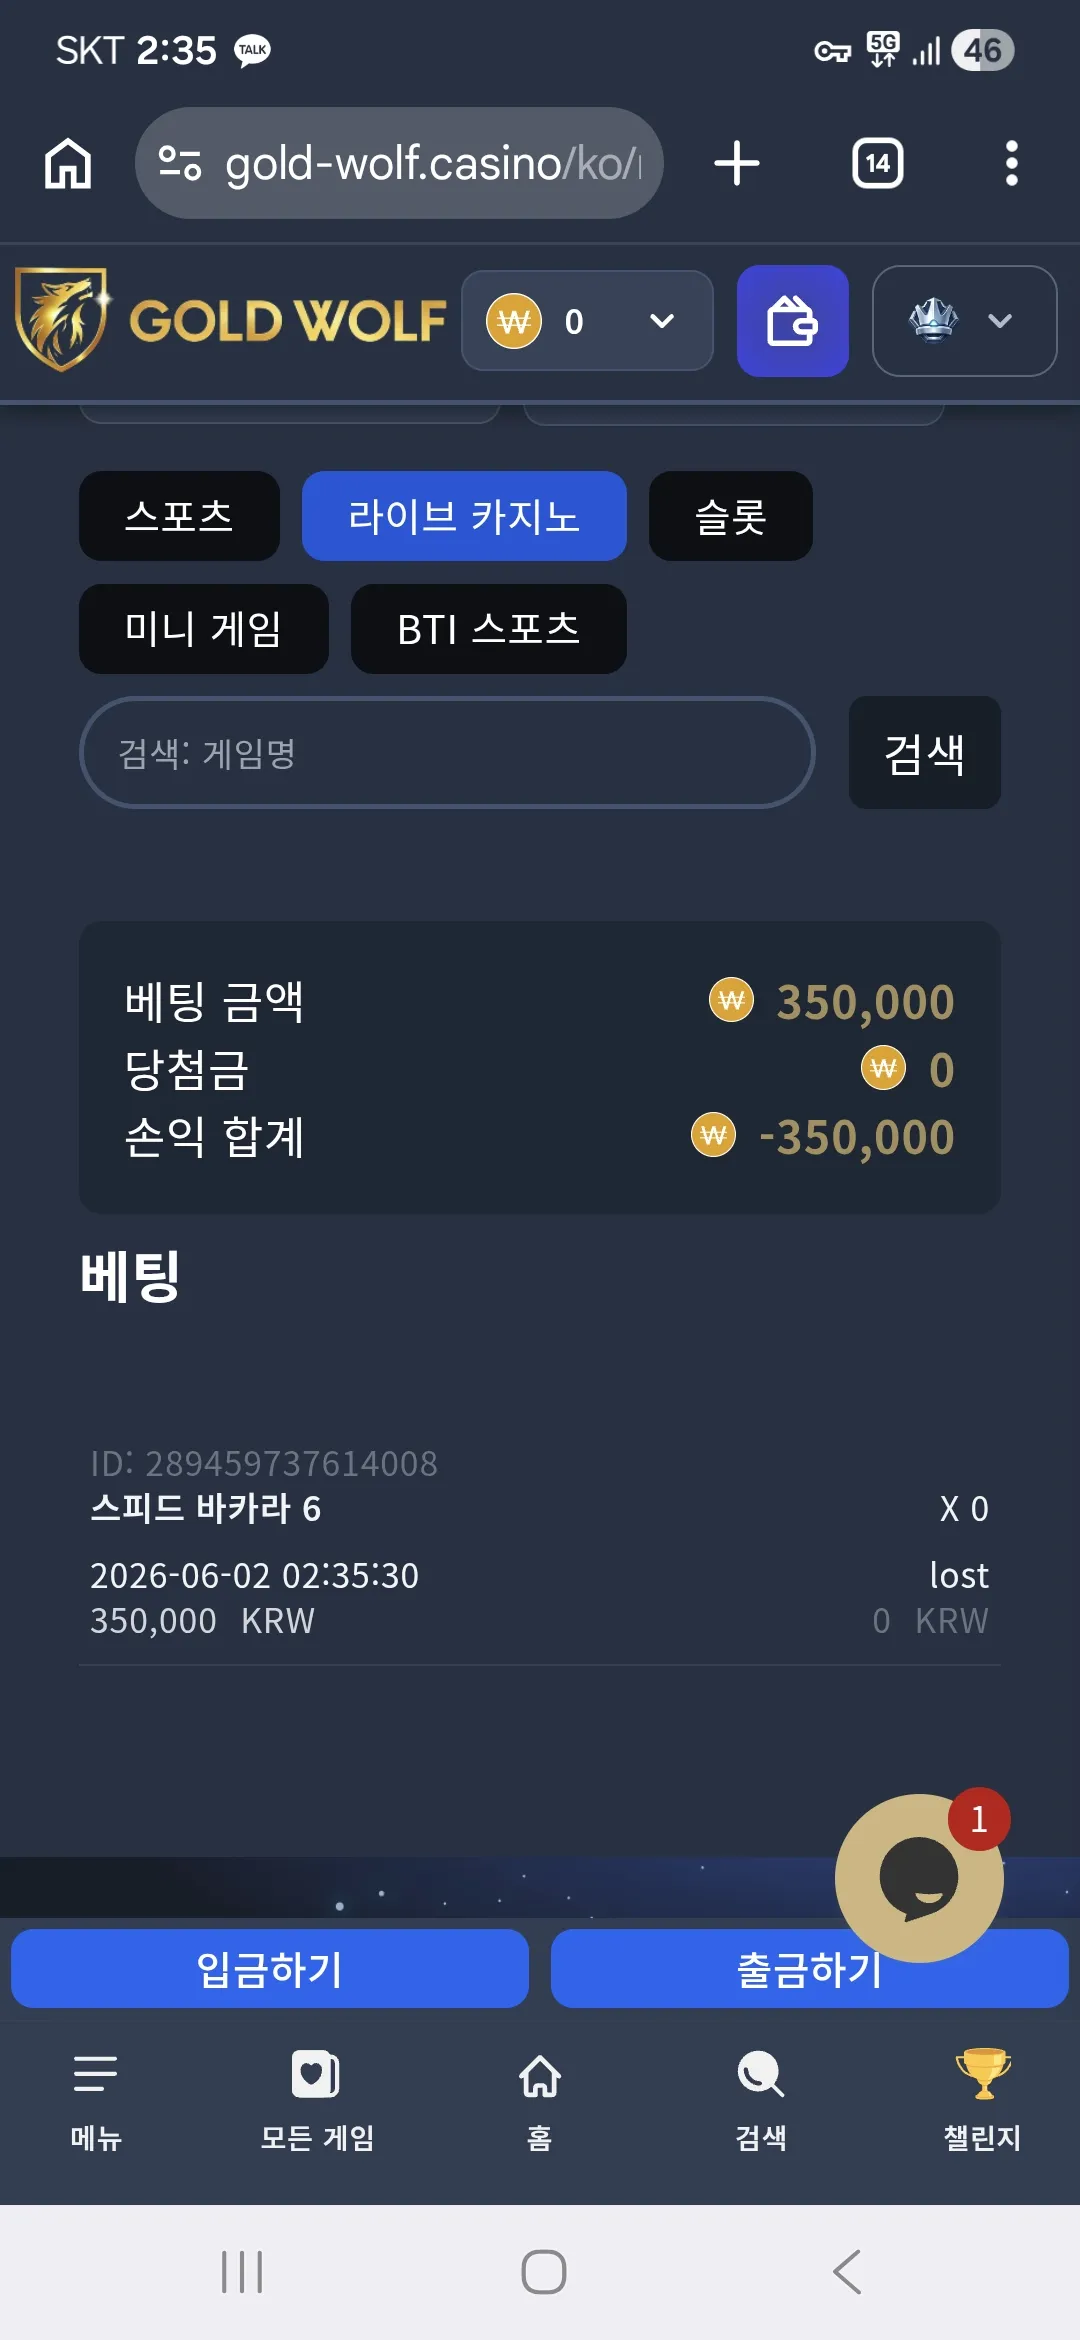The height and width of the screenshot is (2340, 1080).
Task: Open the wallet deposit icon button
Action: click(x=792, y=321)
